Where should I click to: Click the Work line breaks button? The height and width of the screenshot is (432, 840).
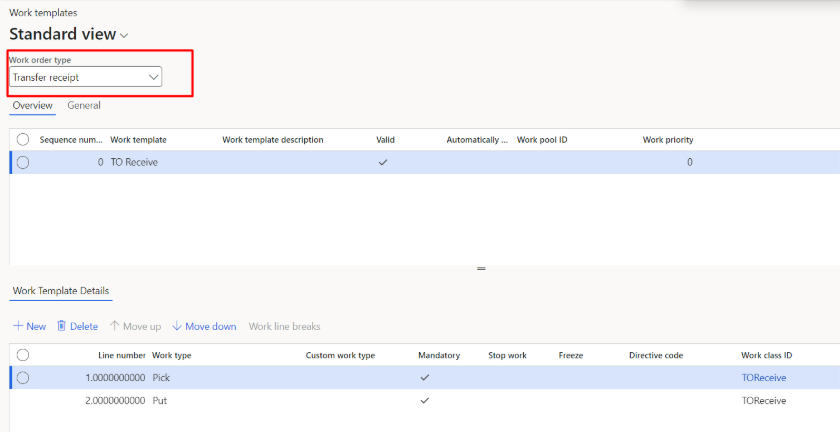click(x=284, y=326)
